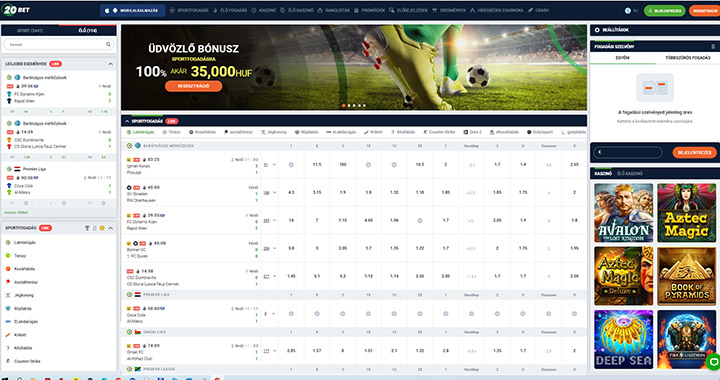Select first banner carousel dot
Screen dimensions: 720x380
(343, 106)
